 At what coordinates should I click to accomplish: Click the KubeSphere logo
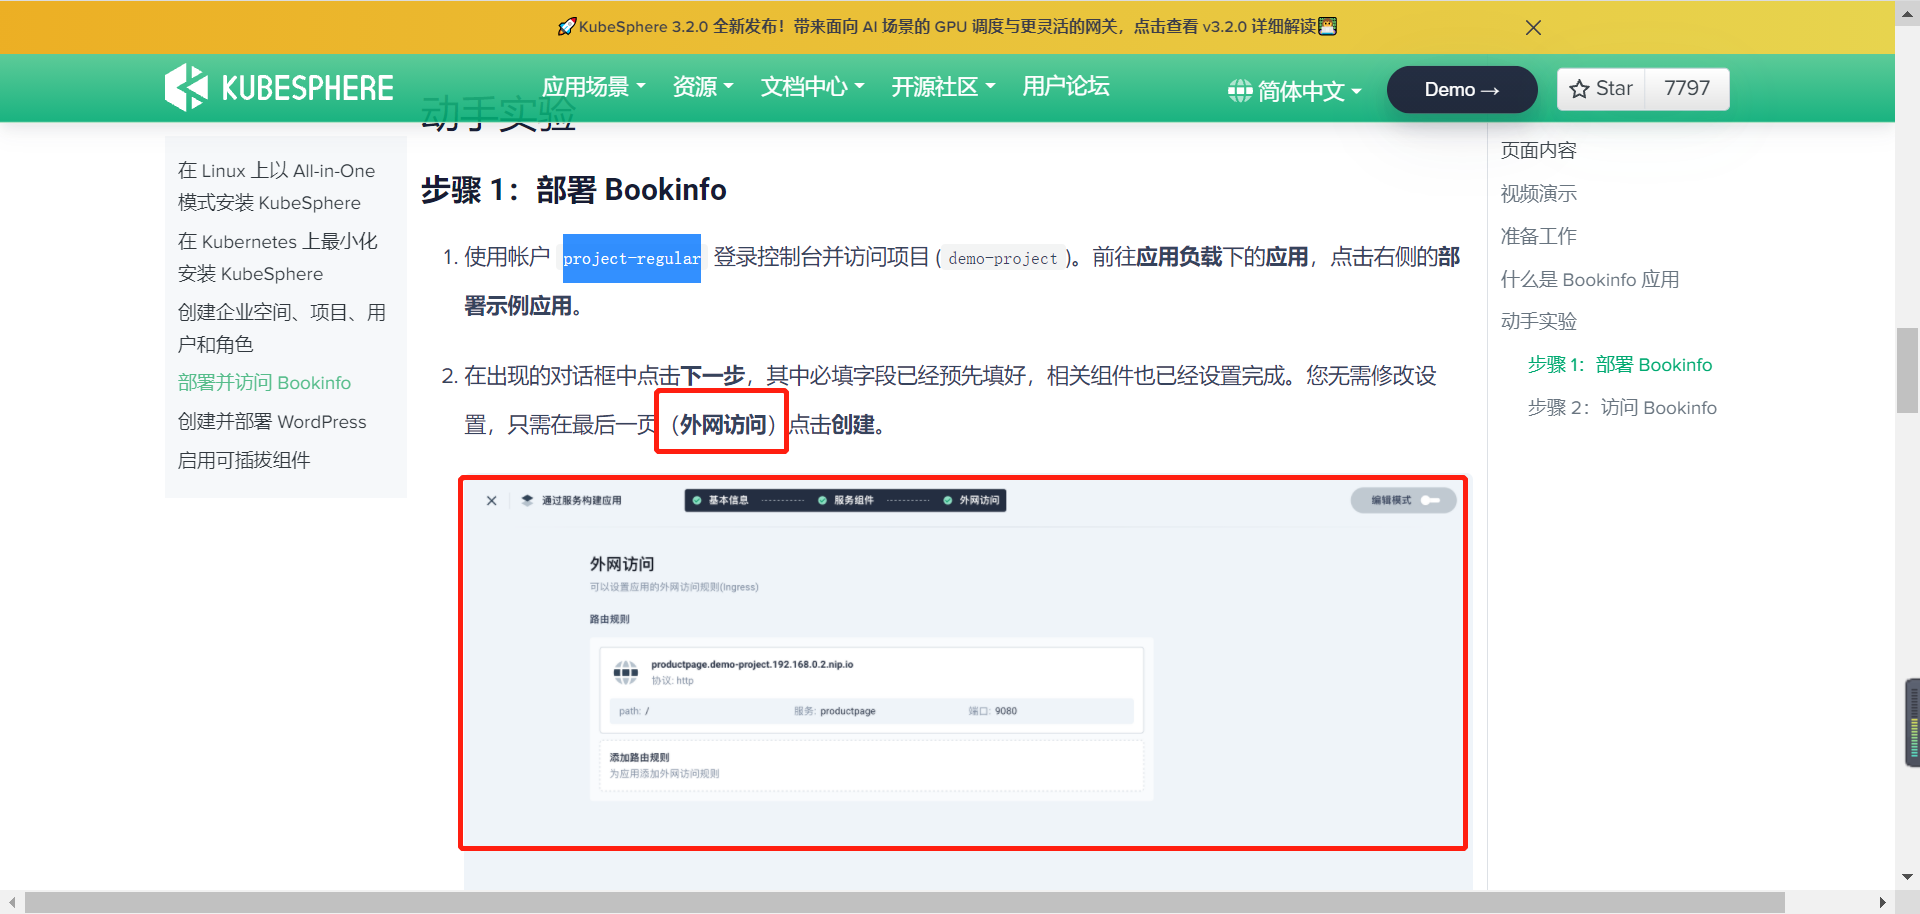click(x=279, y=88)
